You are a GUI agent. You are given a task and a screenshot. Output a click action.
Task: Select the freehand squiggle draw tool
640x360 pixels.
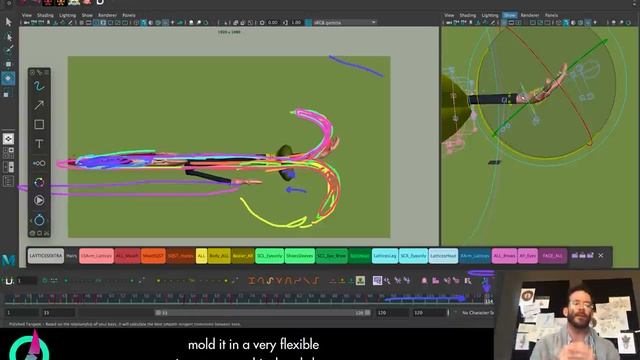39,86
